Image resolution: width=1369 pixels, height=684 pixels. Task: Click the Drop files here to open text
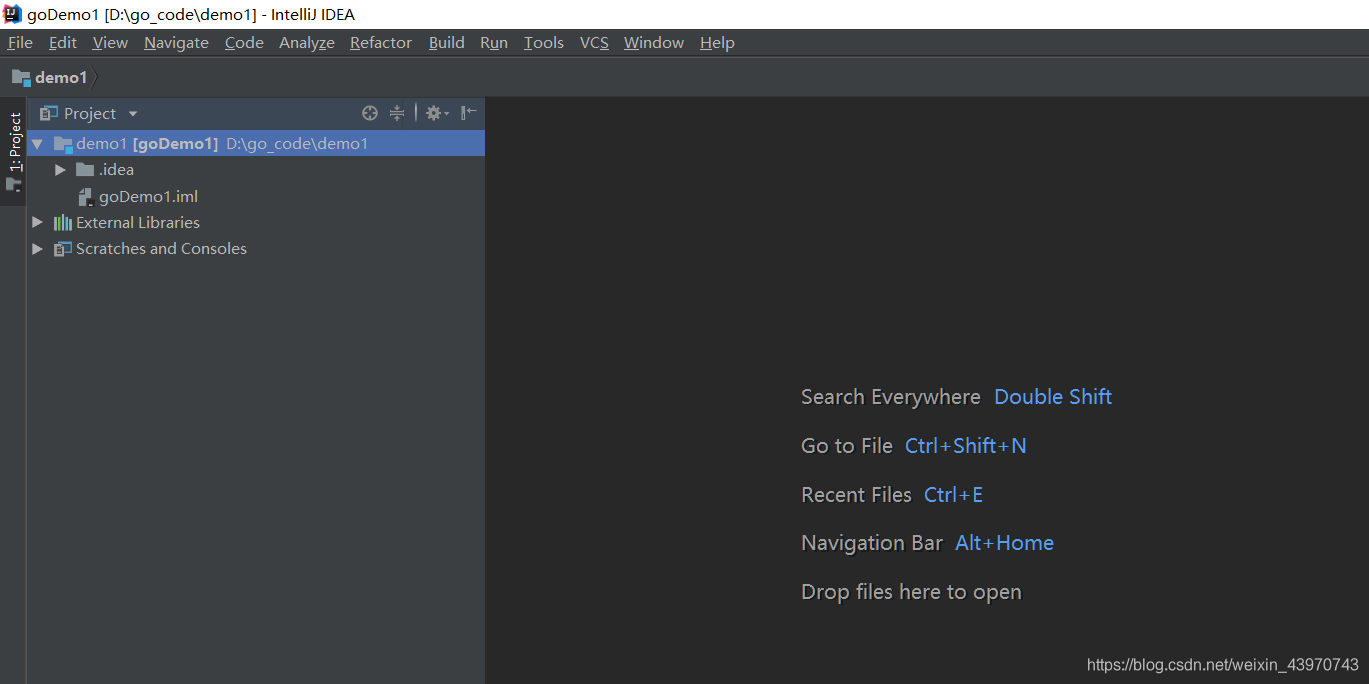coord(912,592)
